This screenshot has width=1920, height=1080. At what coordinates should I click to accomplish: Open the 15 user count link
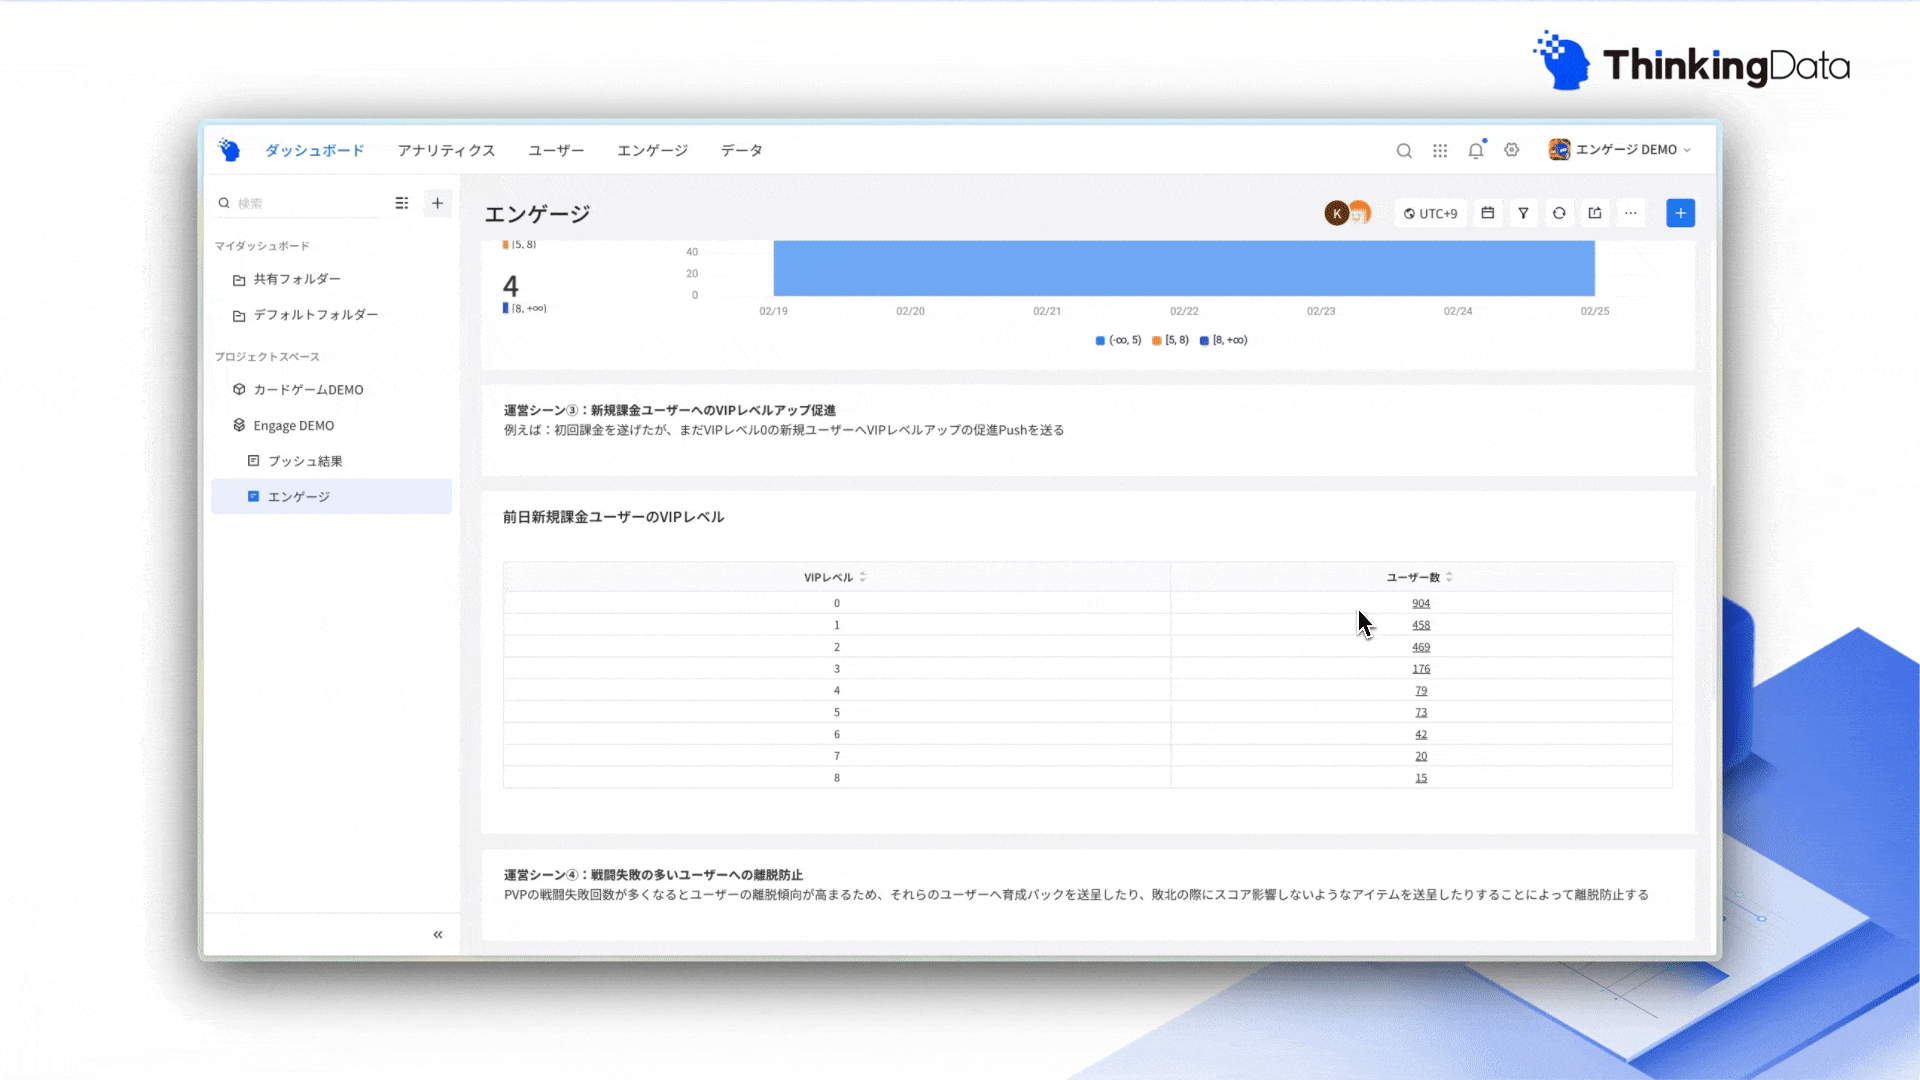click(x=1421, y=778)
